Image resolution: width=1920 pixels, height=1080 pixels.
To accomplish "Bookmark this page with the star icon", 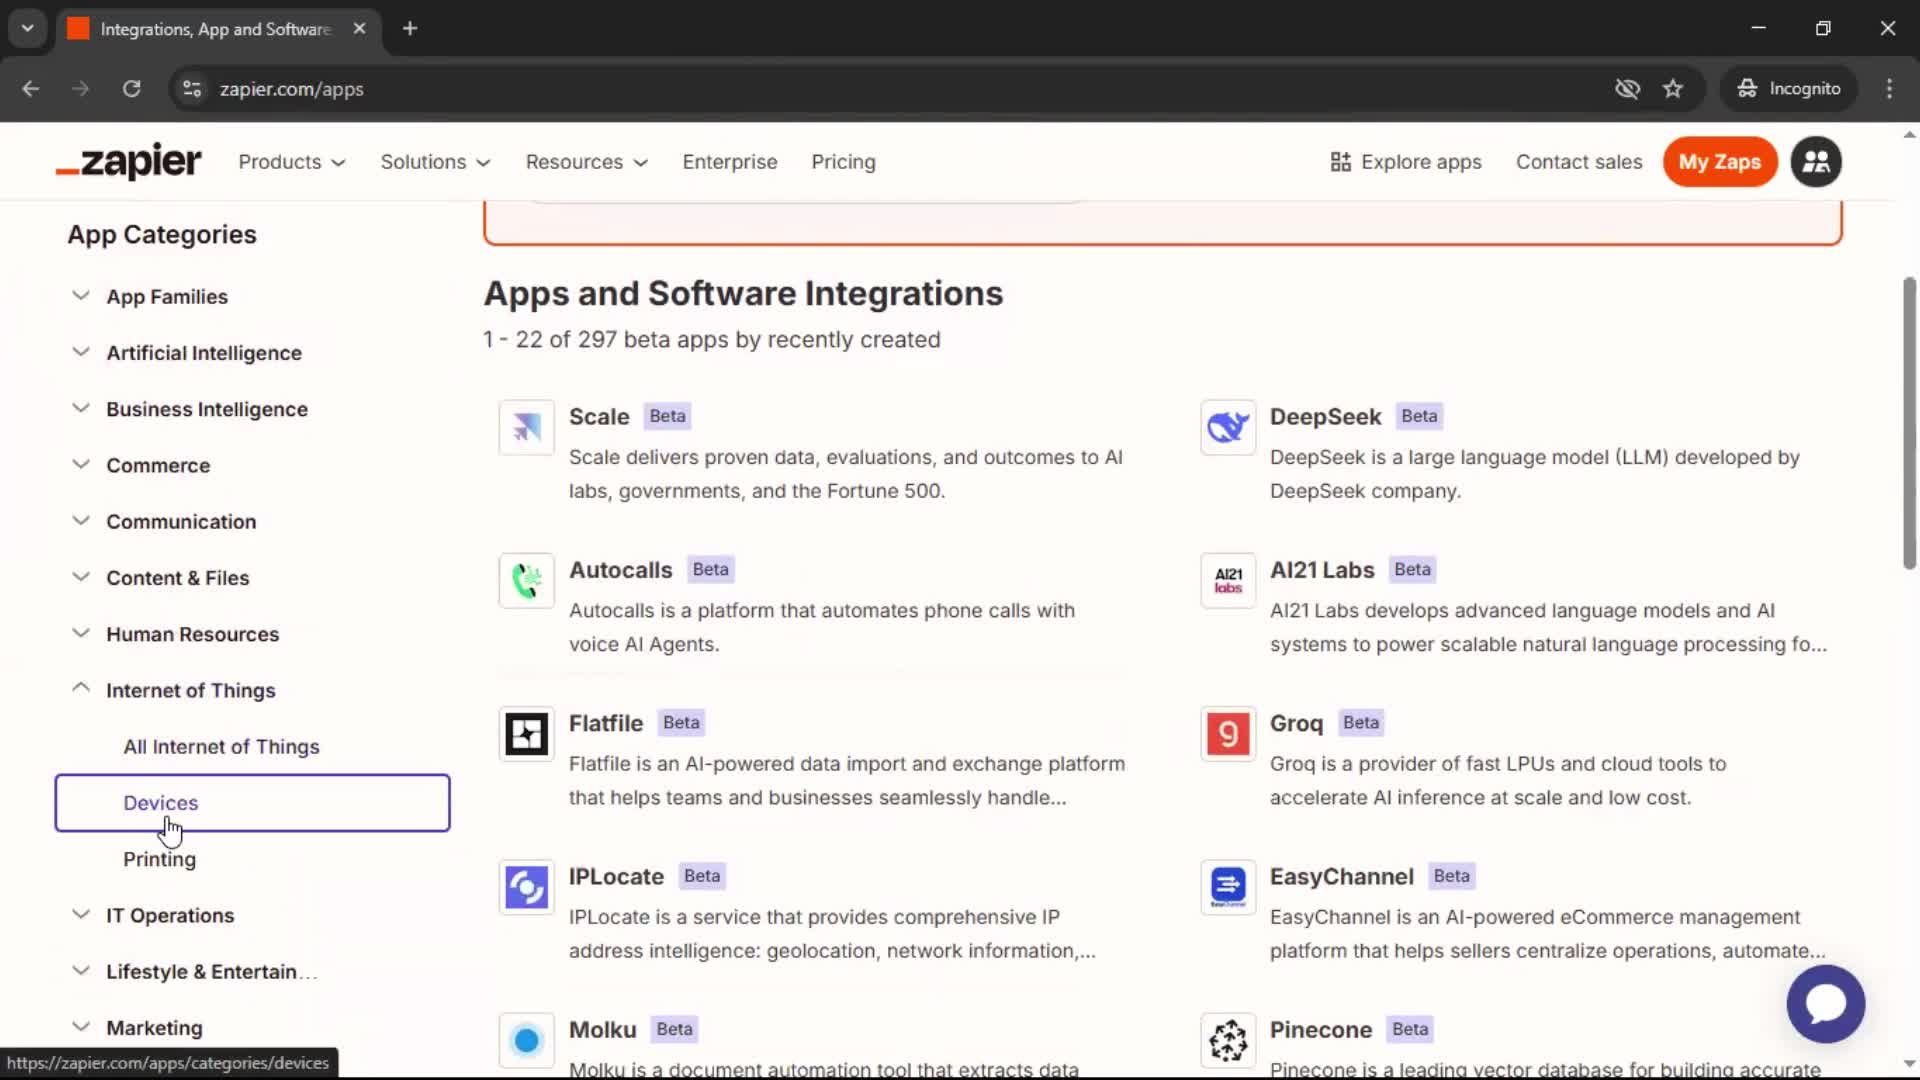I will [1672, 89].
